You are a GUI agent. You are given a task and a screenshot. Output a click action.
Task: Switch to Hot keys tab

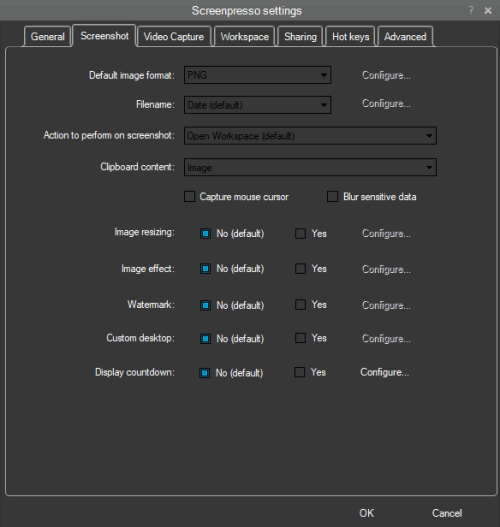(350, 36)
